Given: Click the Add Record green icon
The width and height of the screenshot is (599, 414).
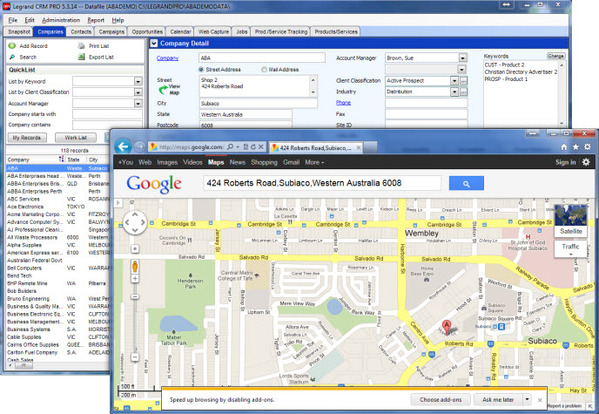Looking at the screenshot, I should tap(12, 46).
